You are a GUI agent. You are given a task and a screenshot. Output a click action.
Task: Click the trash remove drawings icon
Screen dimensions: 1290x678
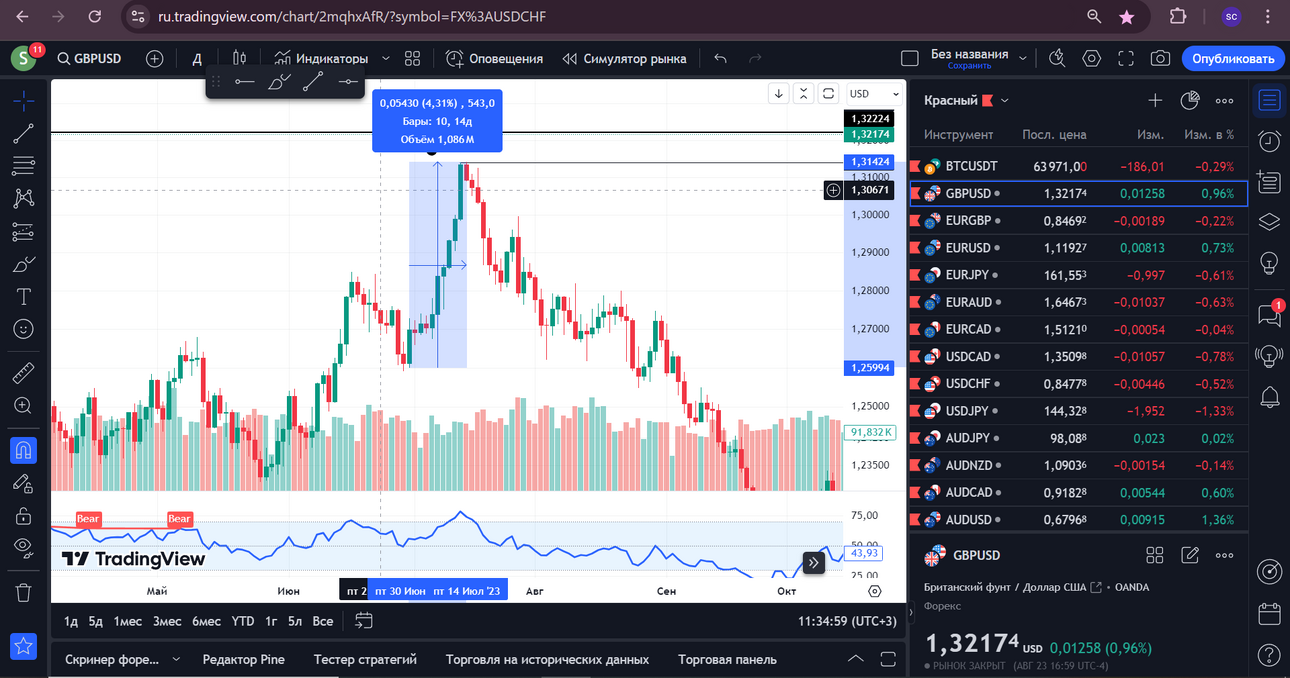pos(24,592)
